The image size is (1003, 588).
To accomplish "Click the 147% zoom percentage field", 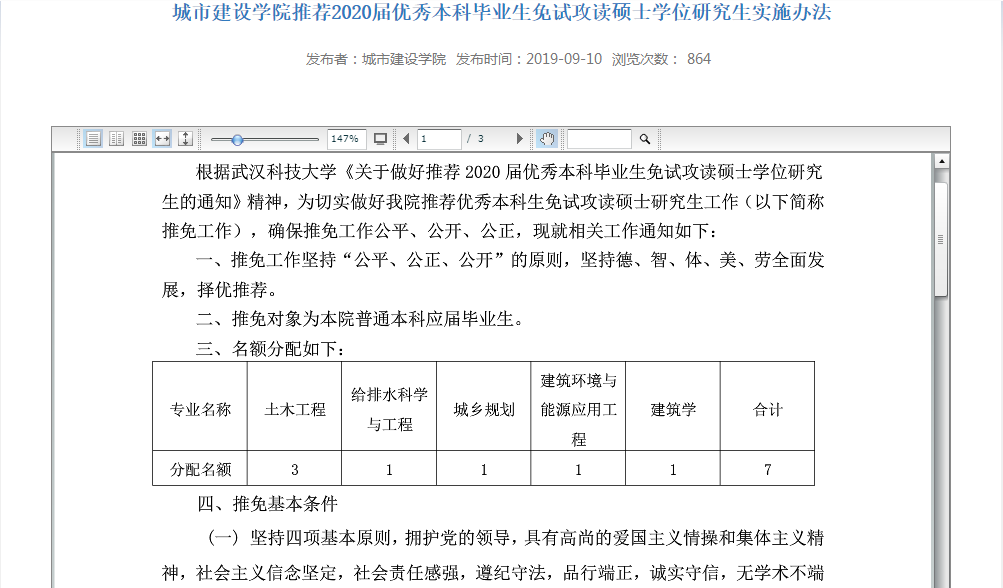I will pyautogui.click(x=345, y=139).
